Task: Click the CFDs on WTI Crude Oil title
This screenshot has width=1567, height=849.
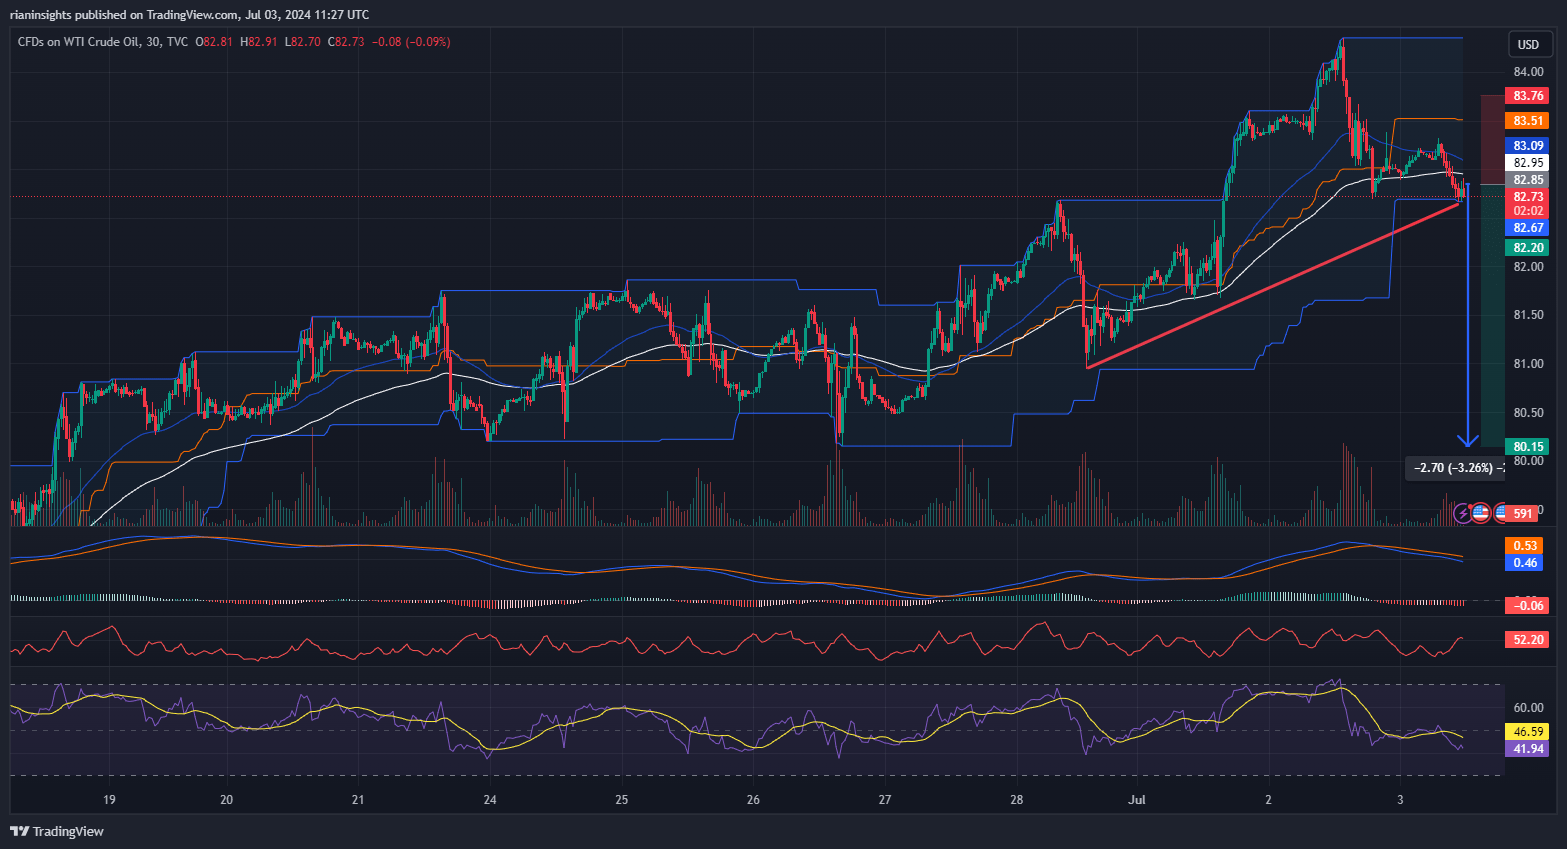Action: pos(80,42)
